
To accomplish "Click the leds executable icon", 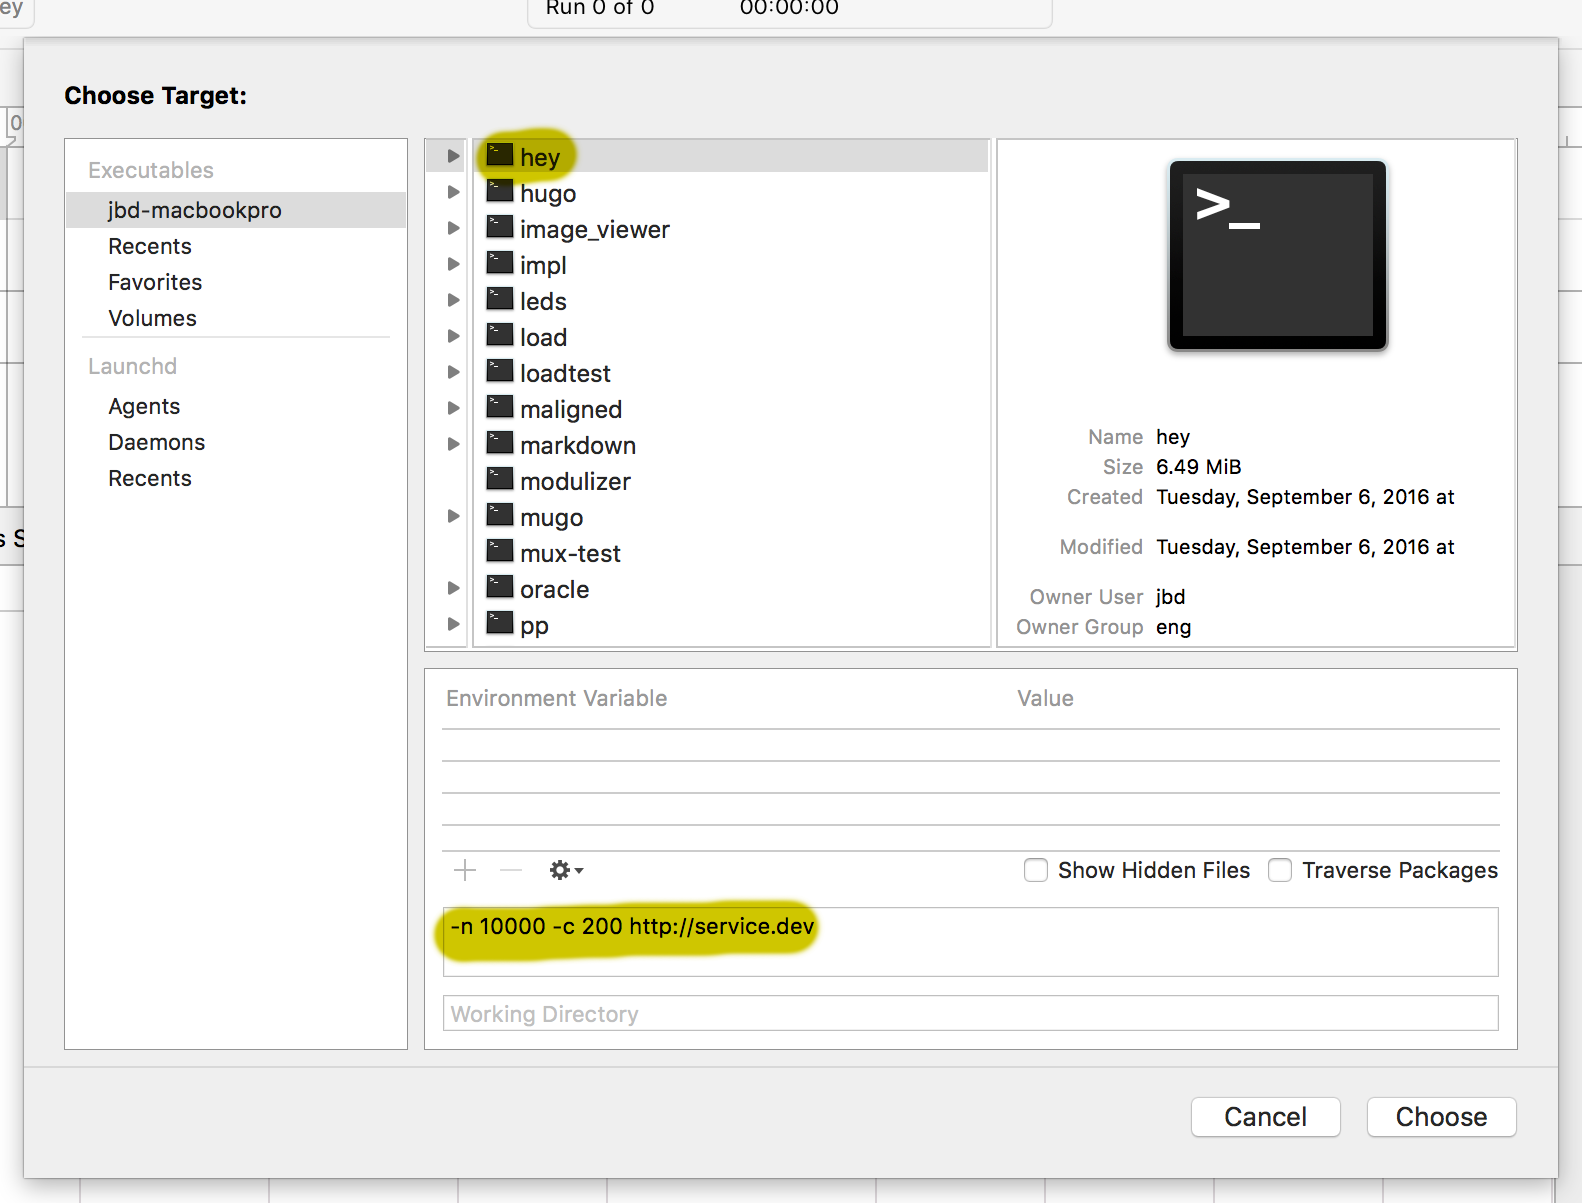I will 500,299.
